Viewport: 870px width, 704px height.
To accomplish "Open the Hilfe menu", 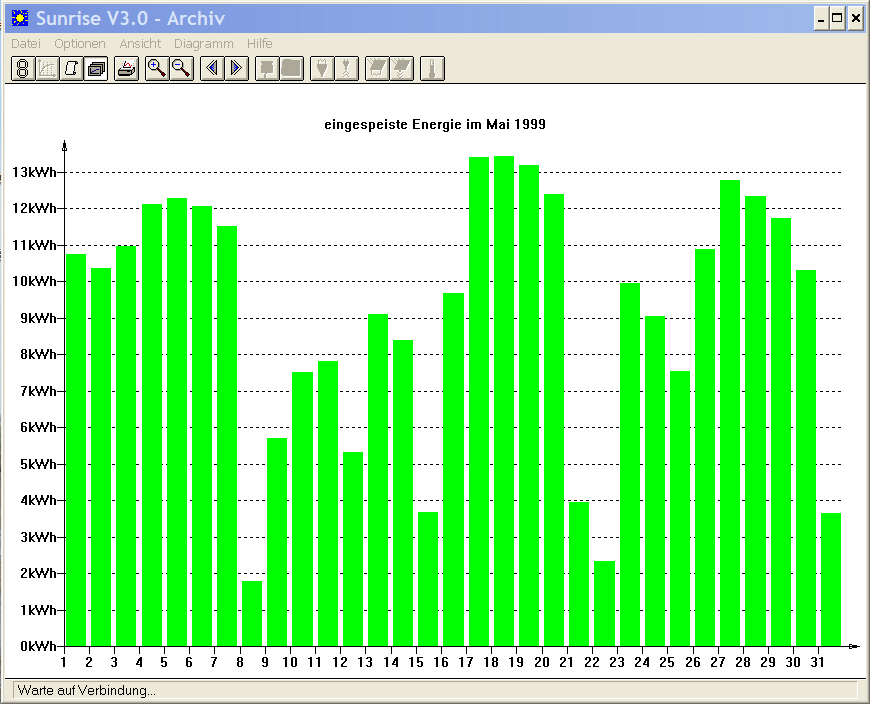I will [x=260, y=43].
